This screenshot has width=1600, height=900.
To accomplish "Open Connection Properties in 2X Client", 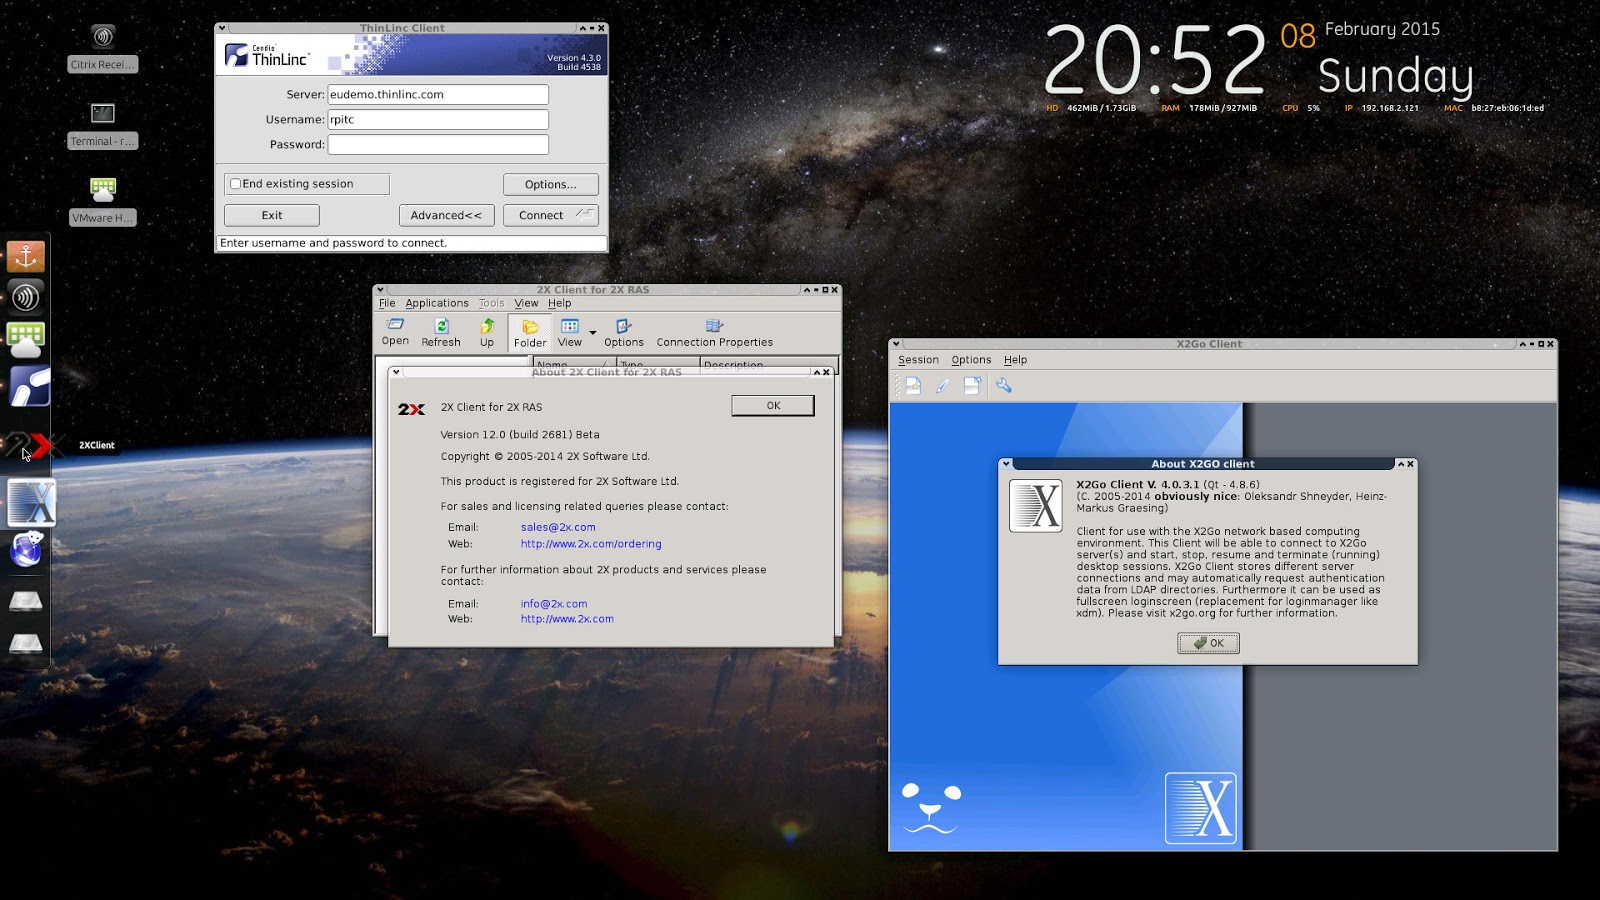I will (715, 333).
